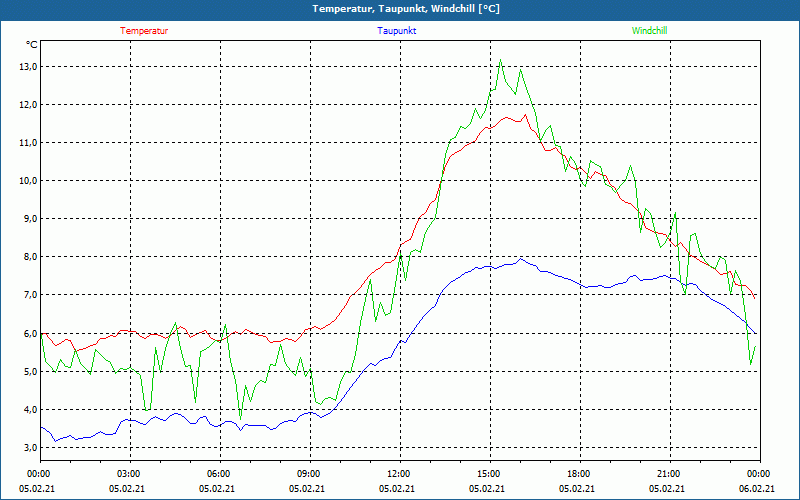Pick the 15:00 time marker on the x-axis

[x=488, y=474]
